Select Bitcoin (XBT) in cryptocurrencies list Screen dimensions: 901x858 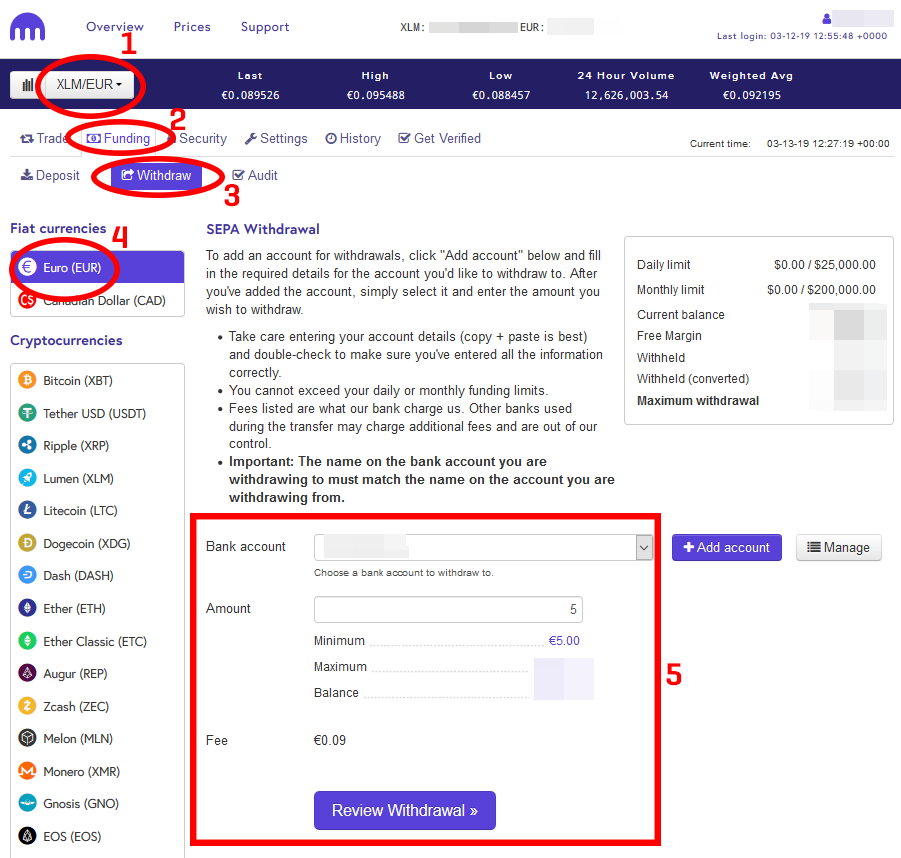[x=97, y=380]
